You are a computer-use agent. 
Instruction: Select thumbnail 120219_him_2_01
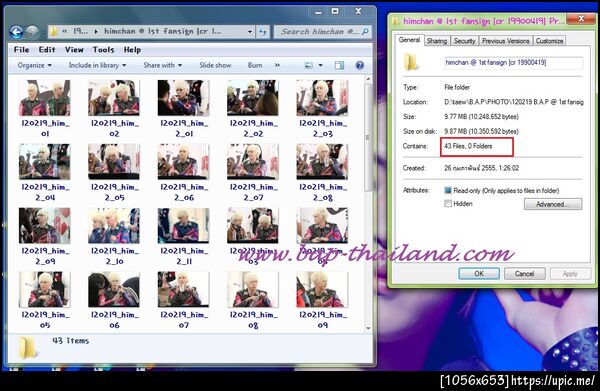click(x=184, y=98)
